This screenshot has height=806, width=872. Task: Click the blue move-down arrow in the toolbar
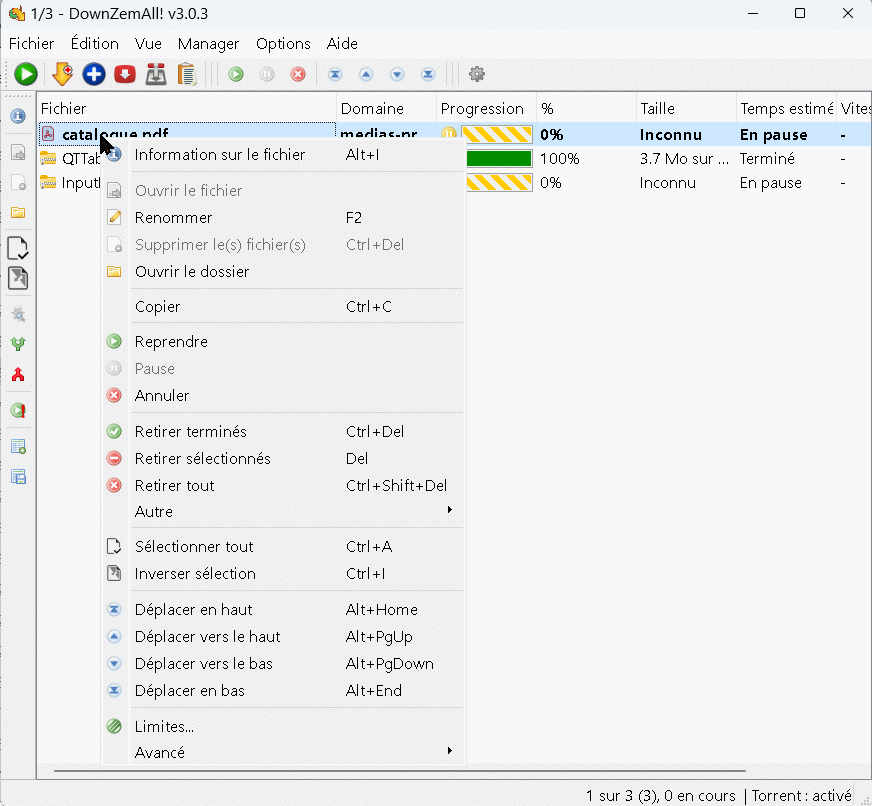click(397, 74)
